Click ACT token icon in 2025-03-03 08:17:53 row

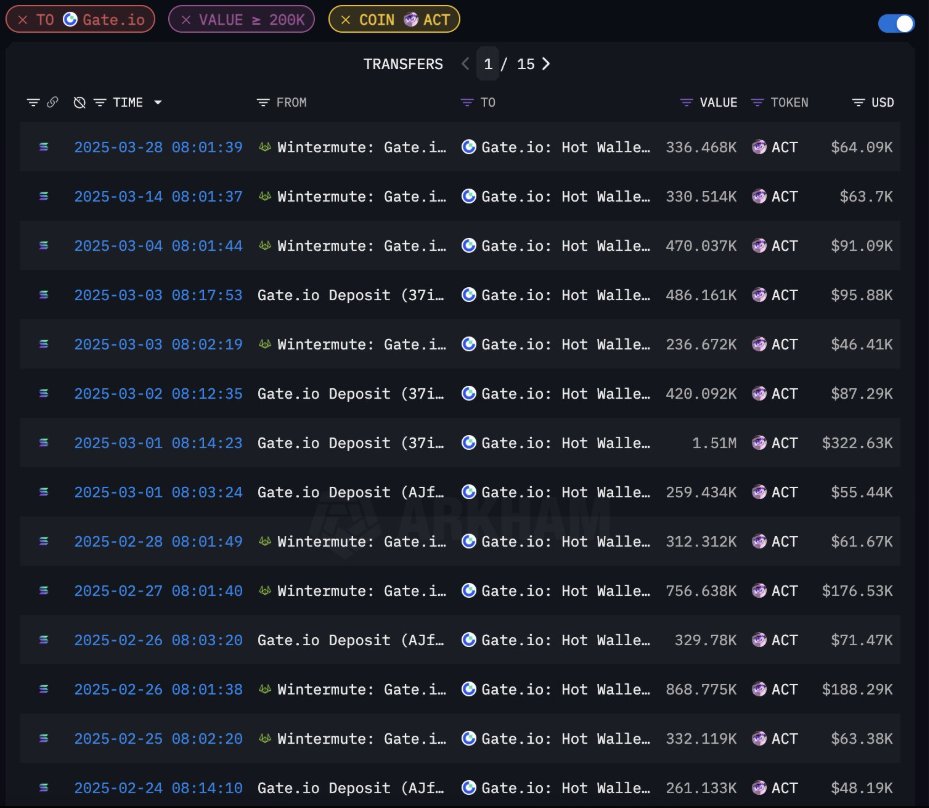(759, 294)
